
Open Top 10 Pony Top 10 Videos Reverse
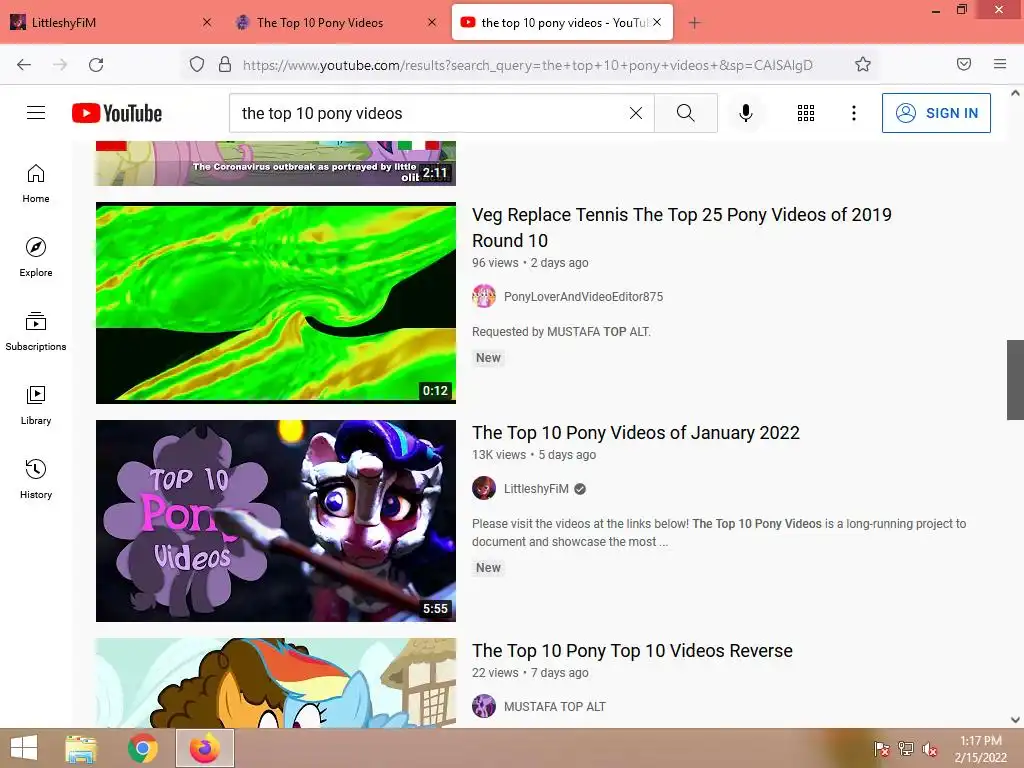(632, 650)
